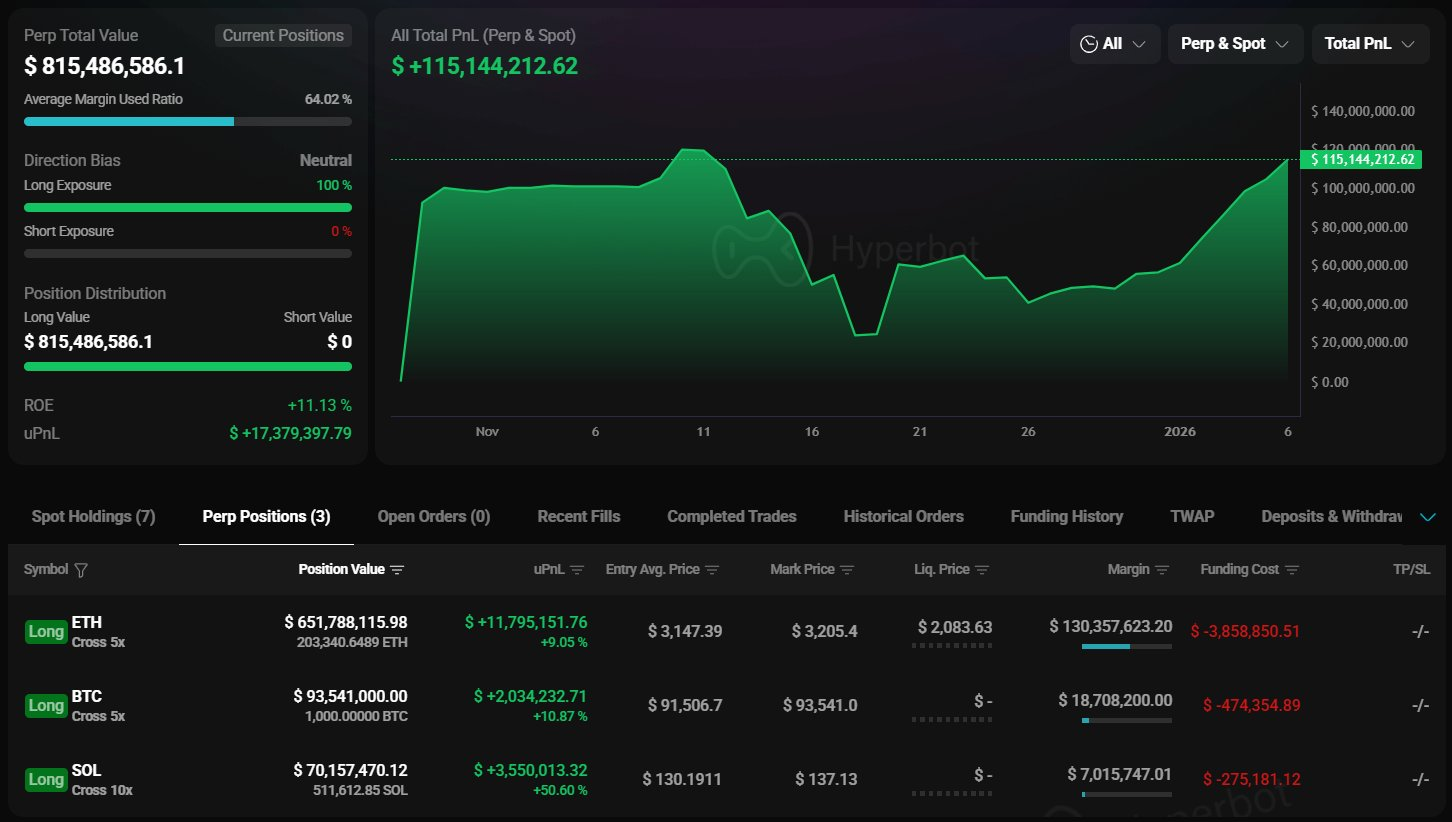The image size is (1452, 822).
Task: Expand the hidden tabs chevron
Action: pos(1428,517)
